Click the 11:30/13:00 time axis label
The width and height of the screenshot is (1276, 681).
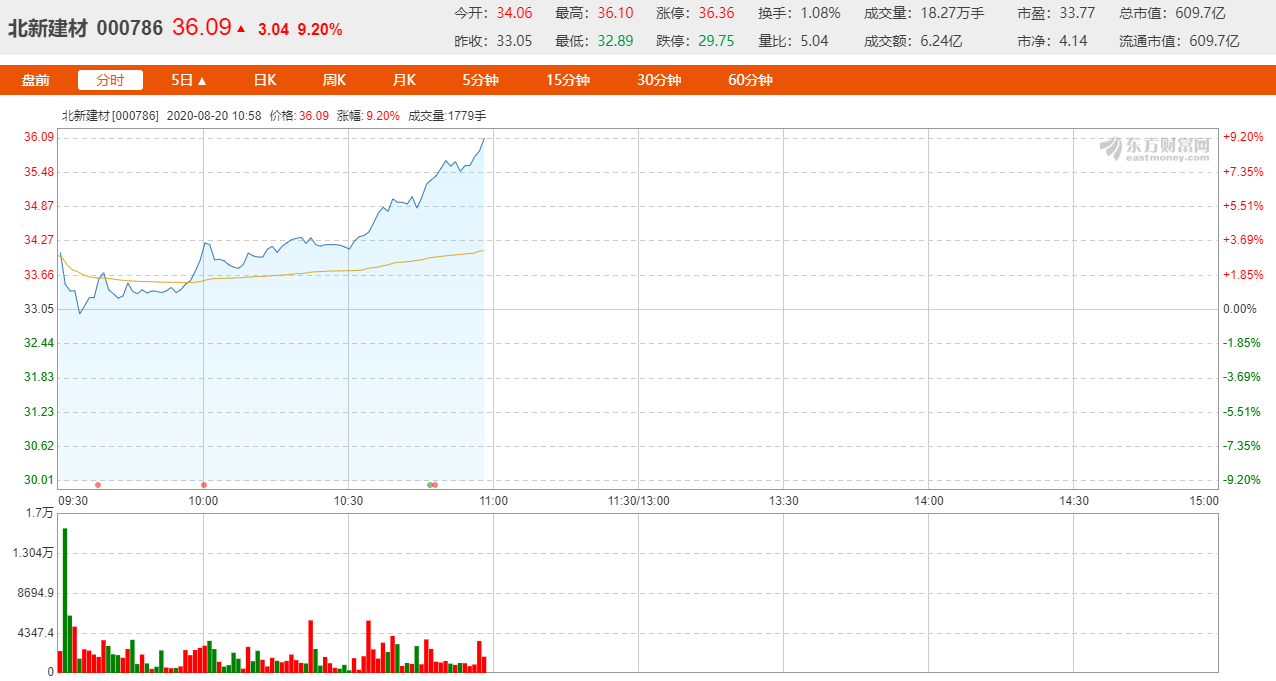click(638, 501)
